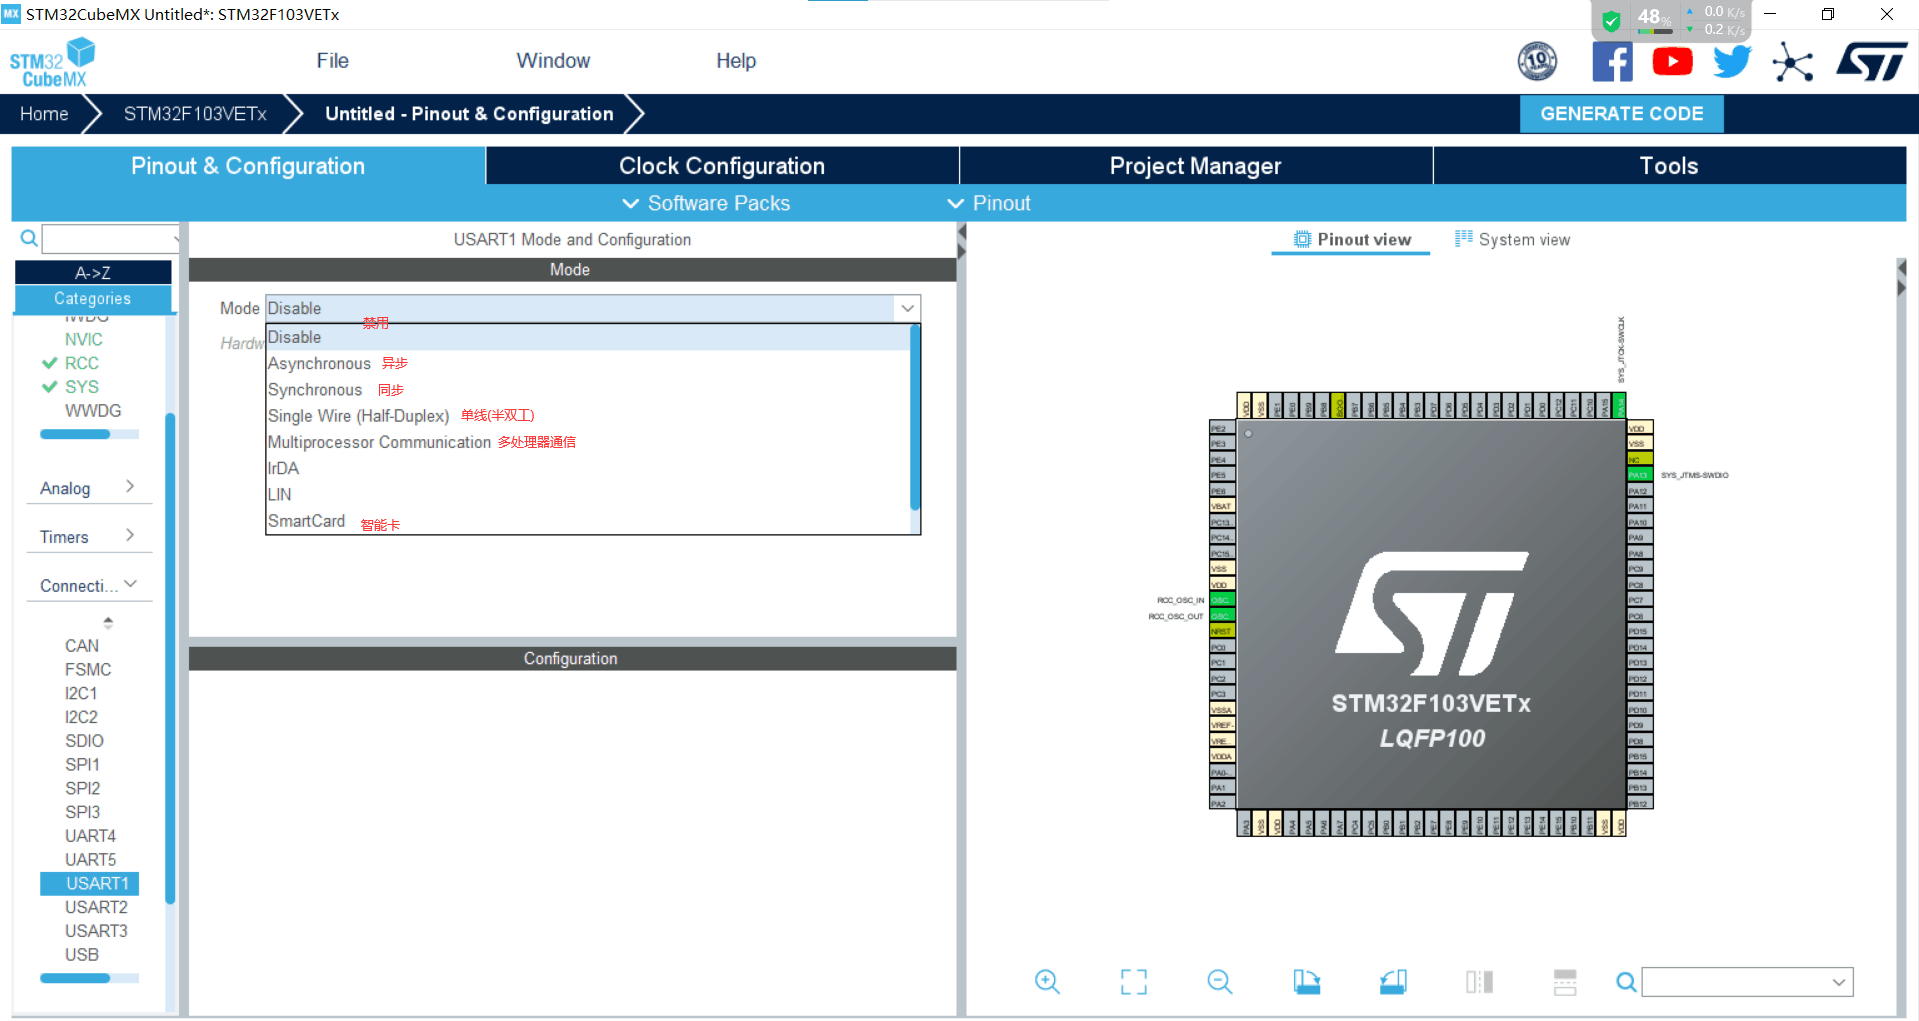Rotate the chip clockwise
The image size is (1919, 1021).
(1306, 982)
